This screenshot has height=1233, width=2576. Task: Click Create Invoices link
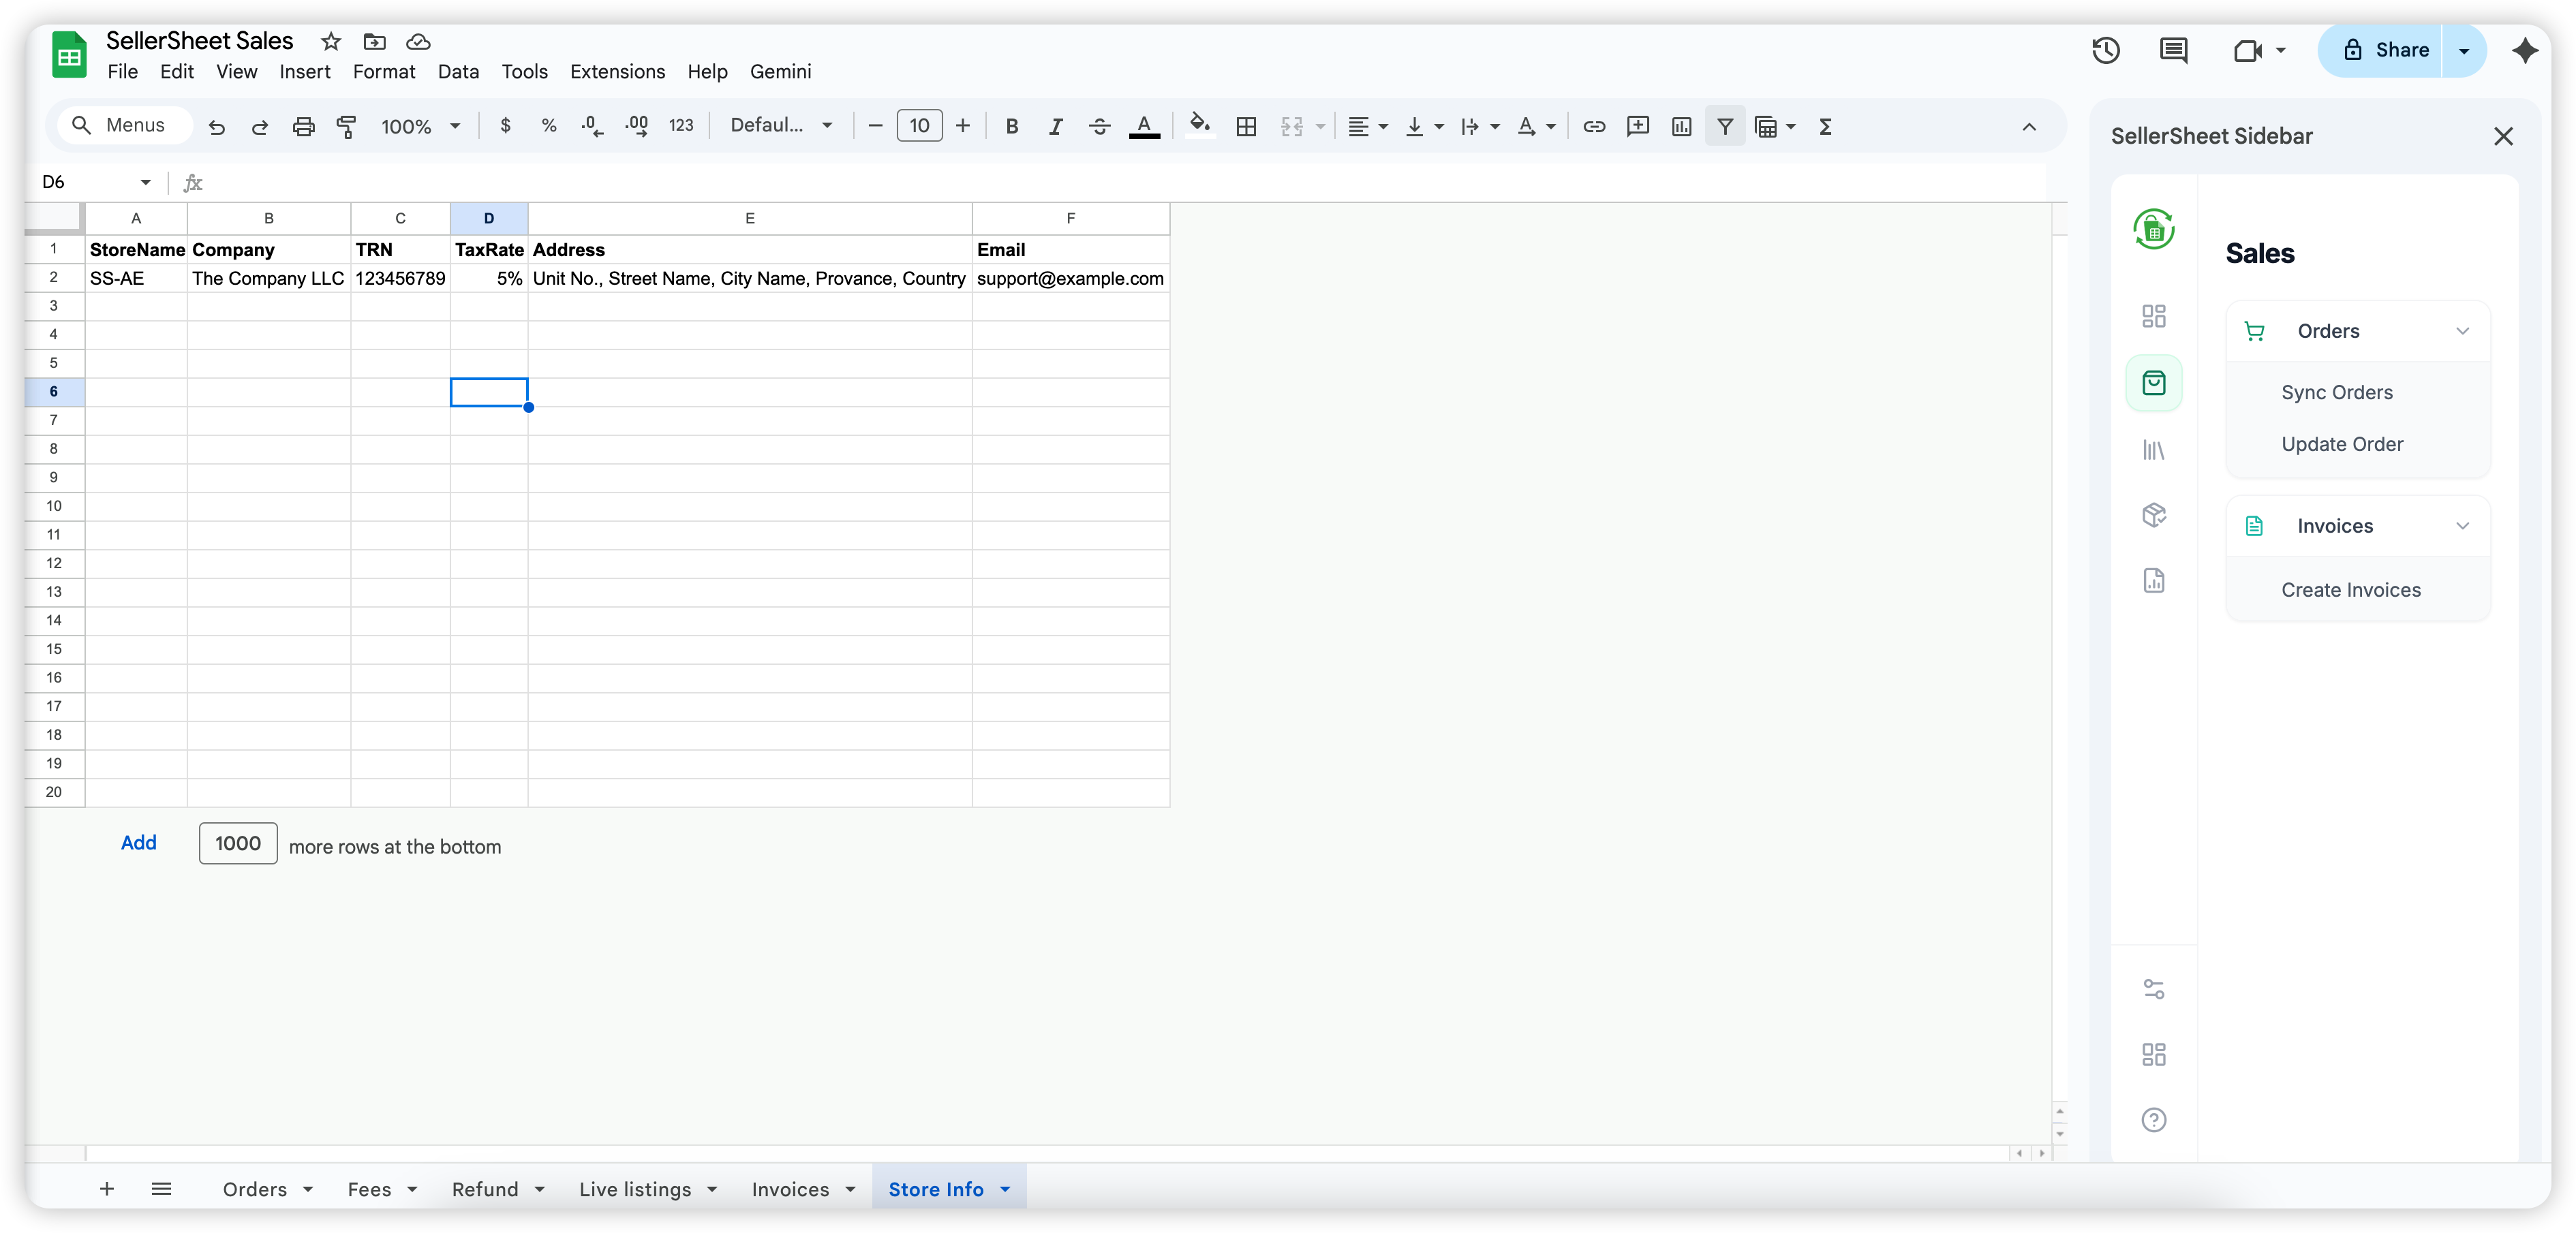(x=2350, y=590)
